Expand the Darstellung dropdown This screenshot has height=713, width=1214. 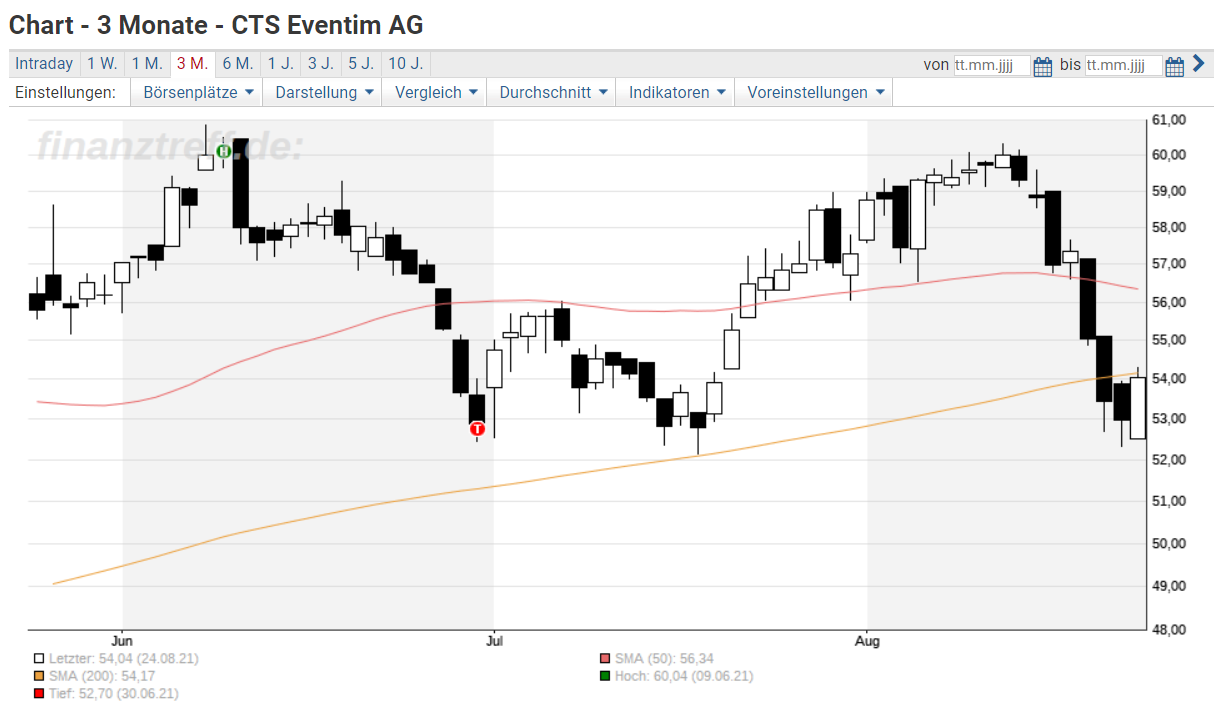coord(325,93)
